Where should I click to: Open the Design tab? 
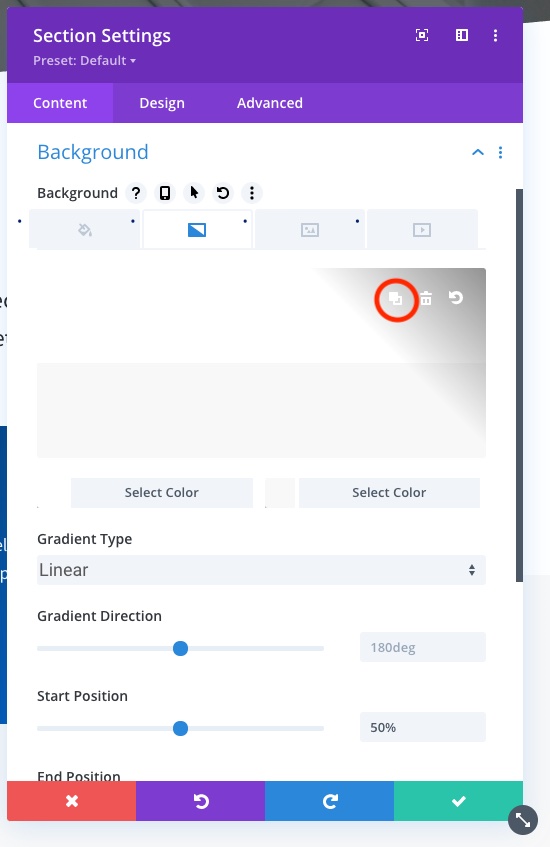(x=162, y=103)
